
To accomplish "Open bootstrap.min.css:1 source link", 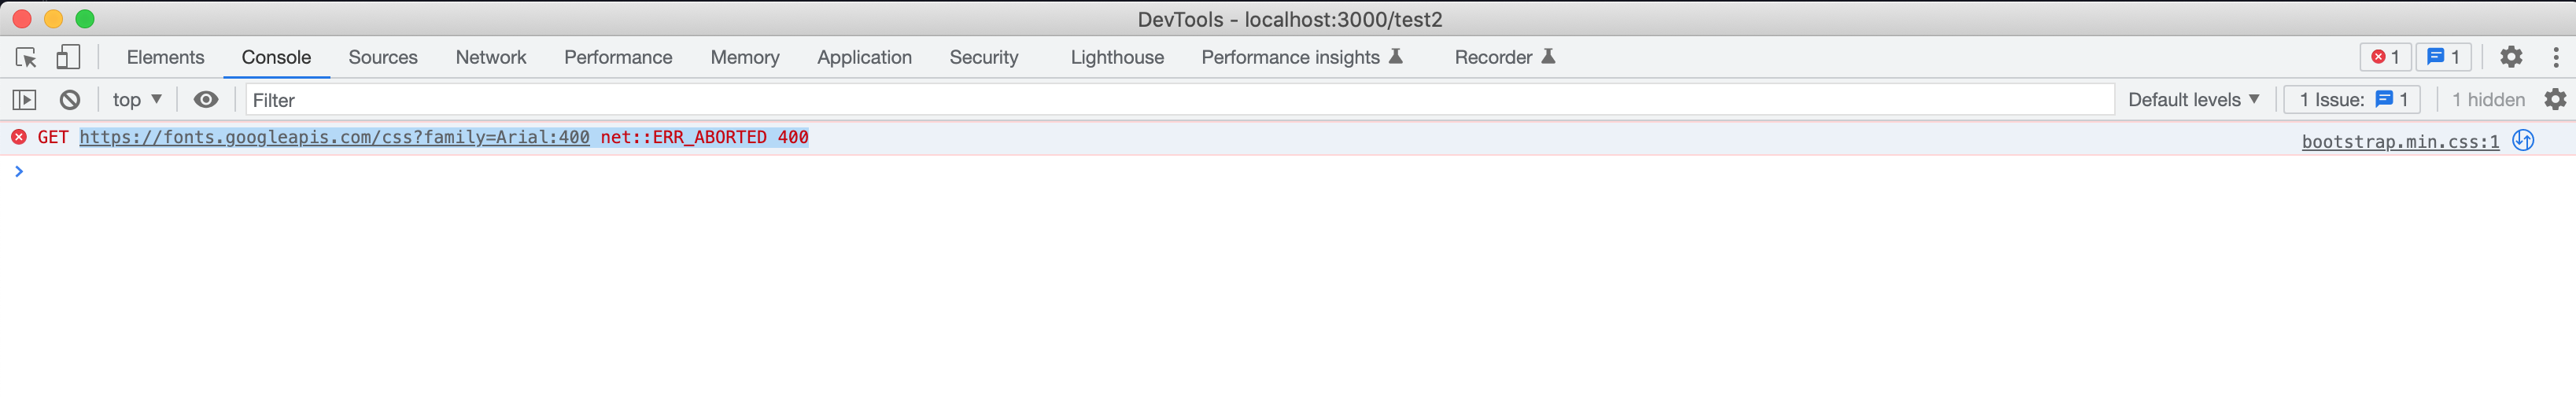I will pos(2400,142).
